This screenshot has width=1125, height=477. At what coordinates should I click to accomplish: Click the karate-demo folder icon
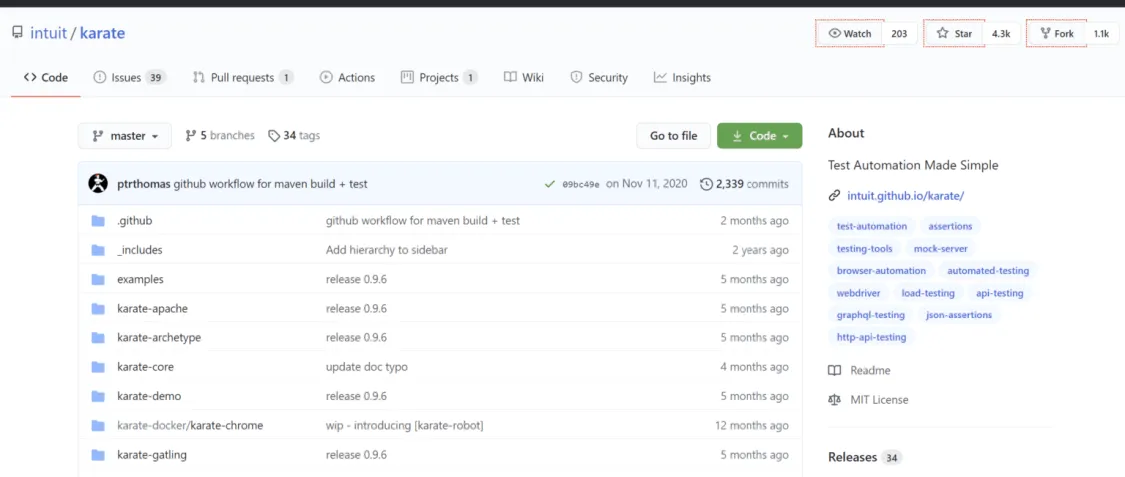[x=98, y=396]
